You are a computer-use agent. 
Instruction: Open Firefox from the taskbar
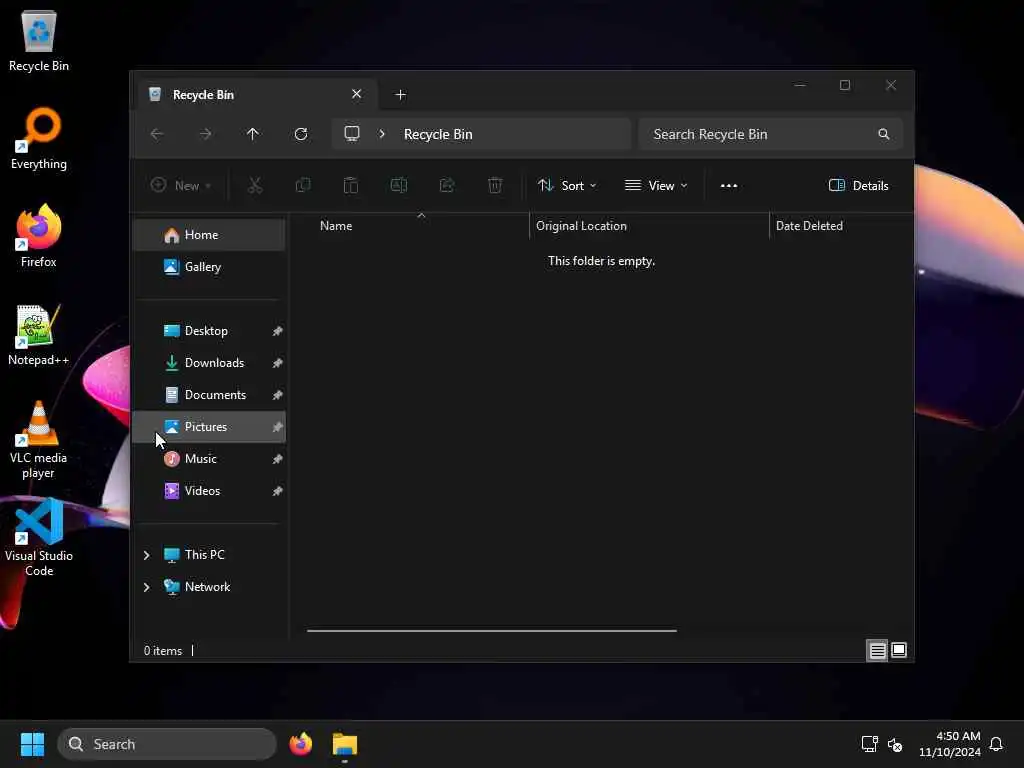coord(300,744)
